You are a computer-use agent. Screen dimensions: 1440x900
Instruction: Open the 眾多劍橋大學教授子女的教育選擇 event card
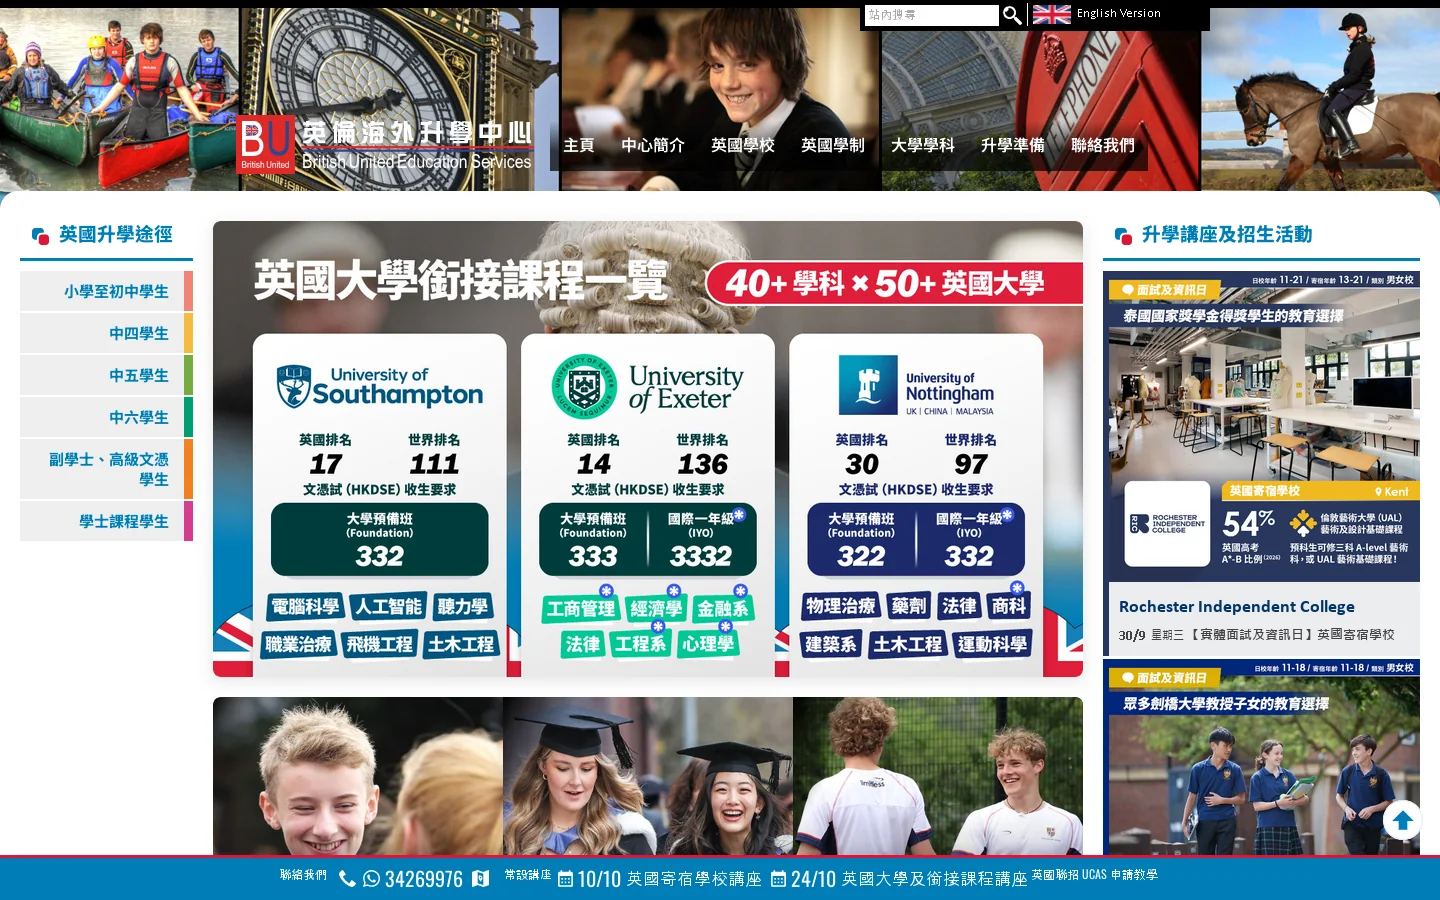click(x=1261, y=757)
